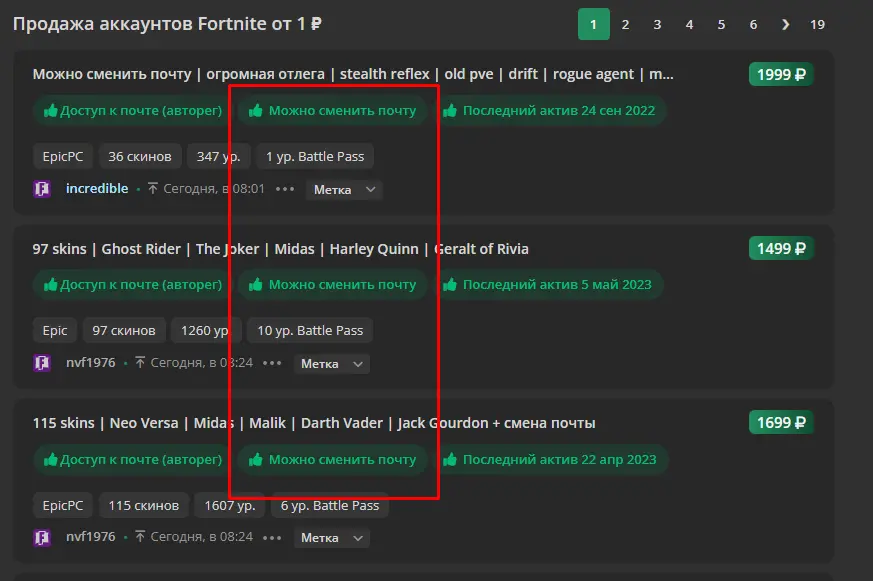Go to page 6
Screen dimensions: 873x581
[753, 24]
